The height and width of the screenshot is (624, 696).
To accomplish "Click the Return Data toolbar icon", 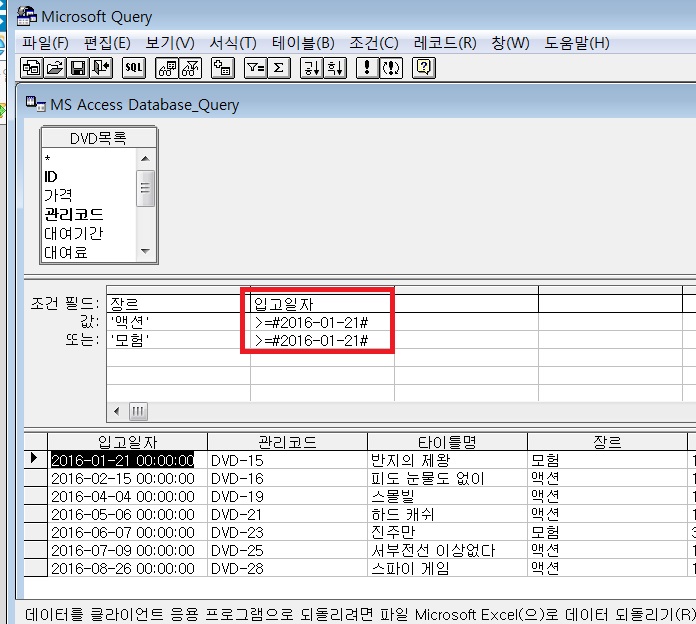I will tap(100, 67).
